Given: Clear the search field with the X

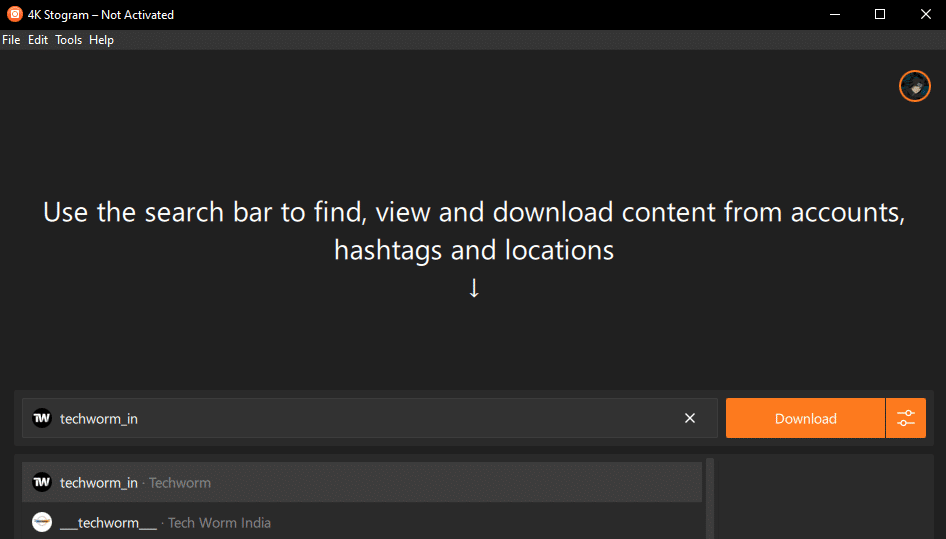Looking at the screenshot, I should [690, 418].
